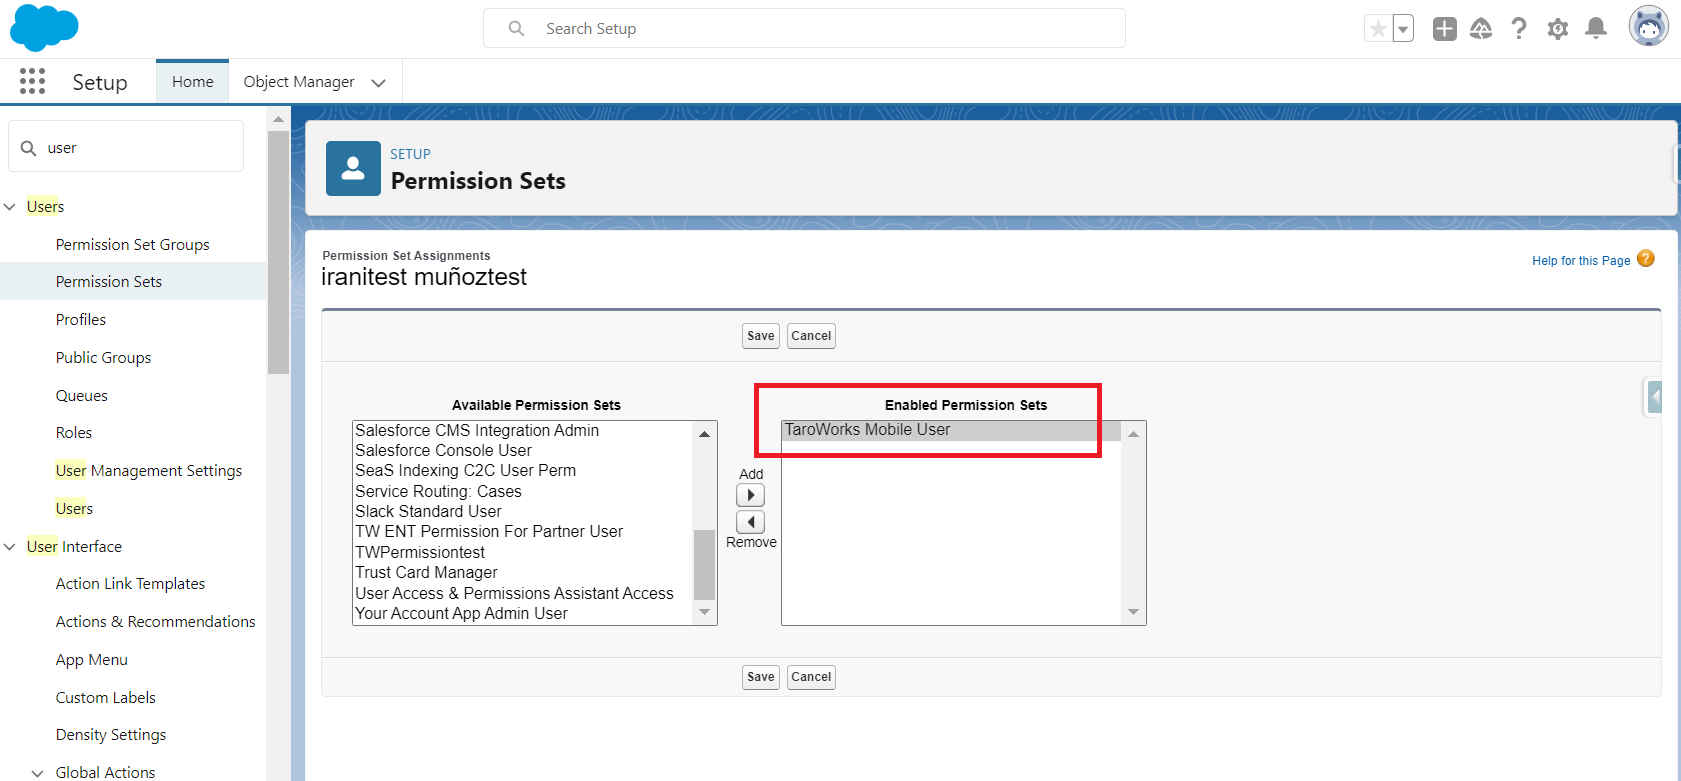This screenshot has height=781, width=1681.
Task: Open Custom Labels in sidebar
Action: coord(106,698)
